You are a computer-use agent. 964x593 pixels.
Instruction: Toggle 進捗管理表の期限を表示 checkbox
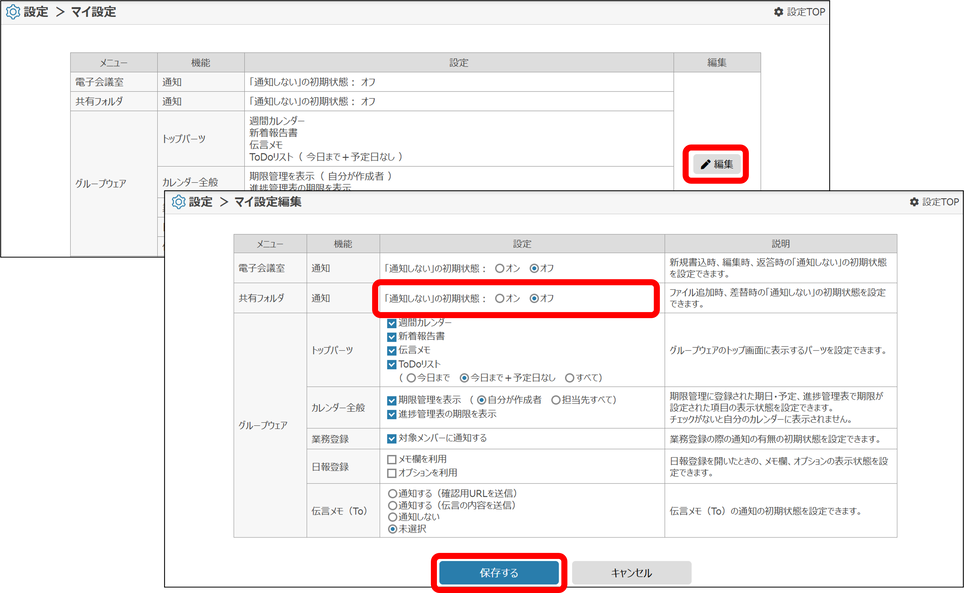(392, 413)
